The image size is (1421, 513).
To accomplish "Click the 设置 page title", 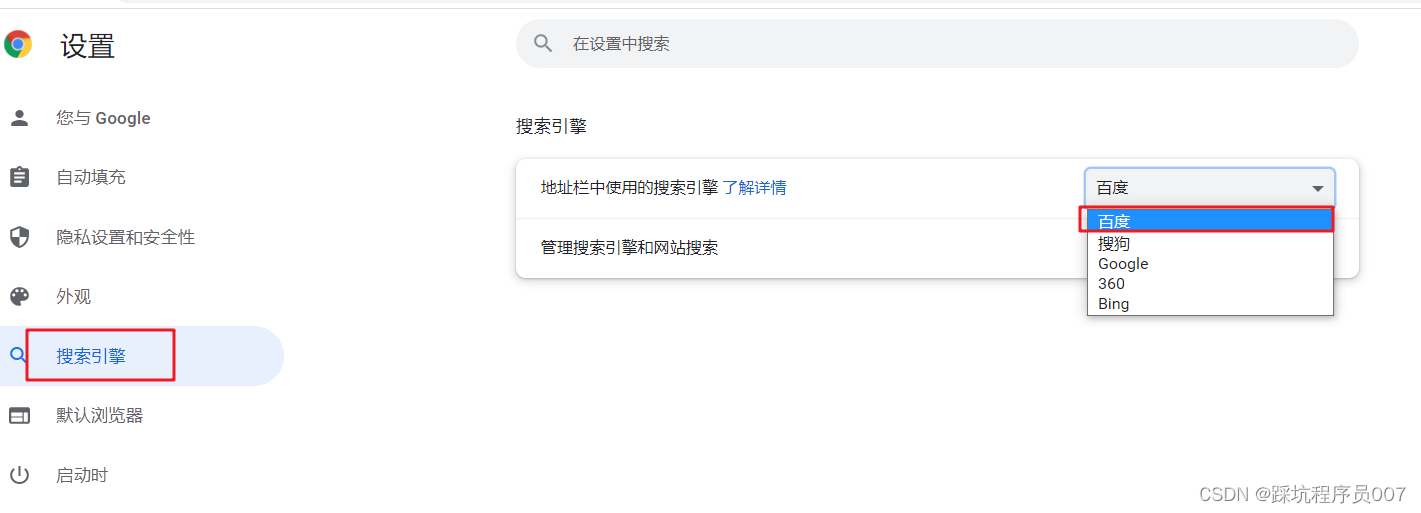I will 88,45.
